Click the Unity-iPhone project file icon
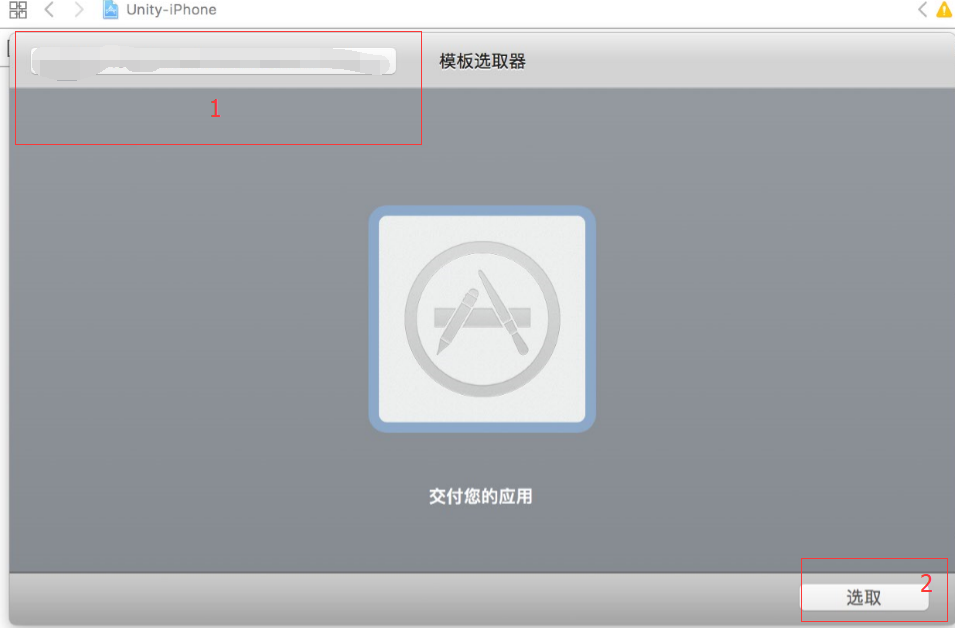Image resolution: width=955 pixels, height=628 pixels. (x=110, y=10)
